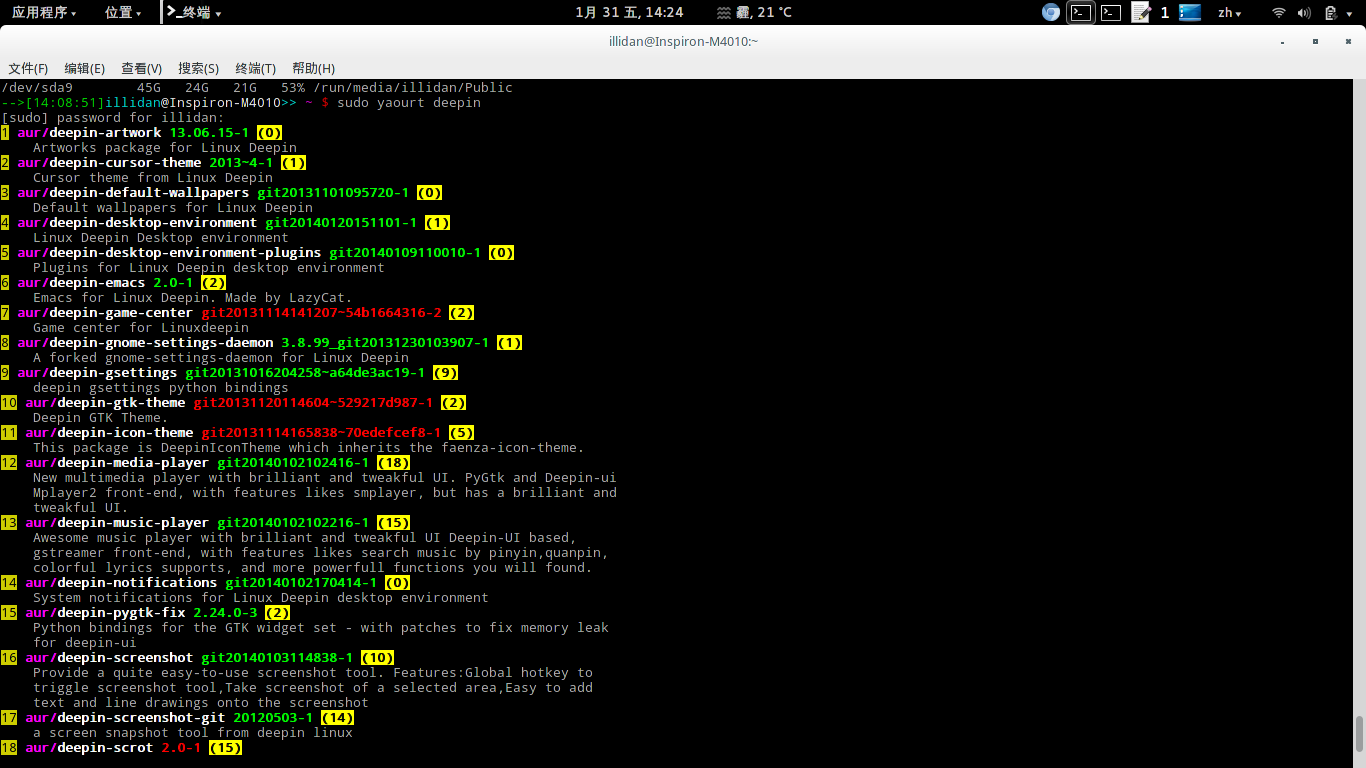
Task: Open the zh input language dropdown
Action: 1229,13
